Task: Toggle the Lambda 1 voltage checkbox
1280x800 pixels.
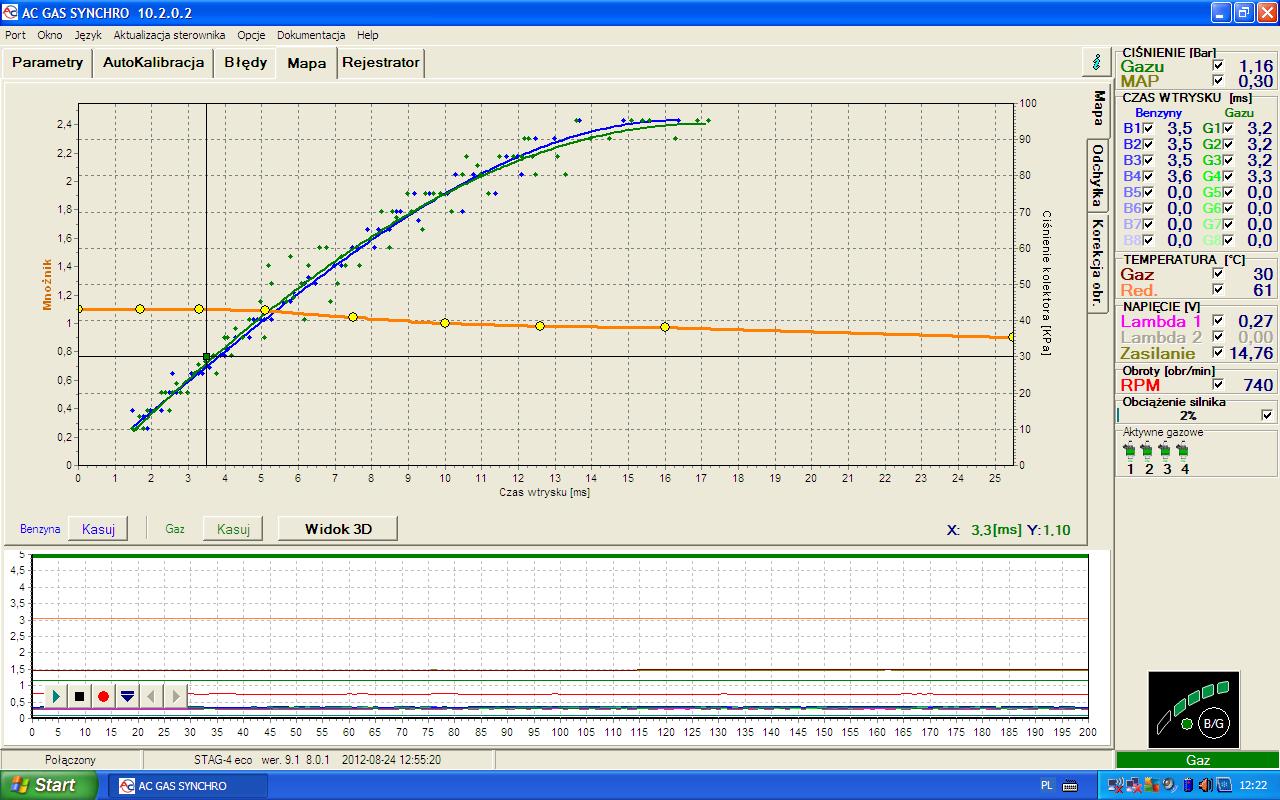Action: coord(1217,321)
